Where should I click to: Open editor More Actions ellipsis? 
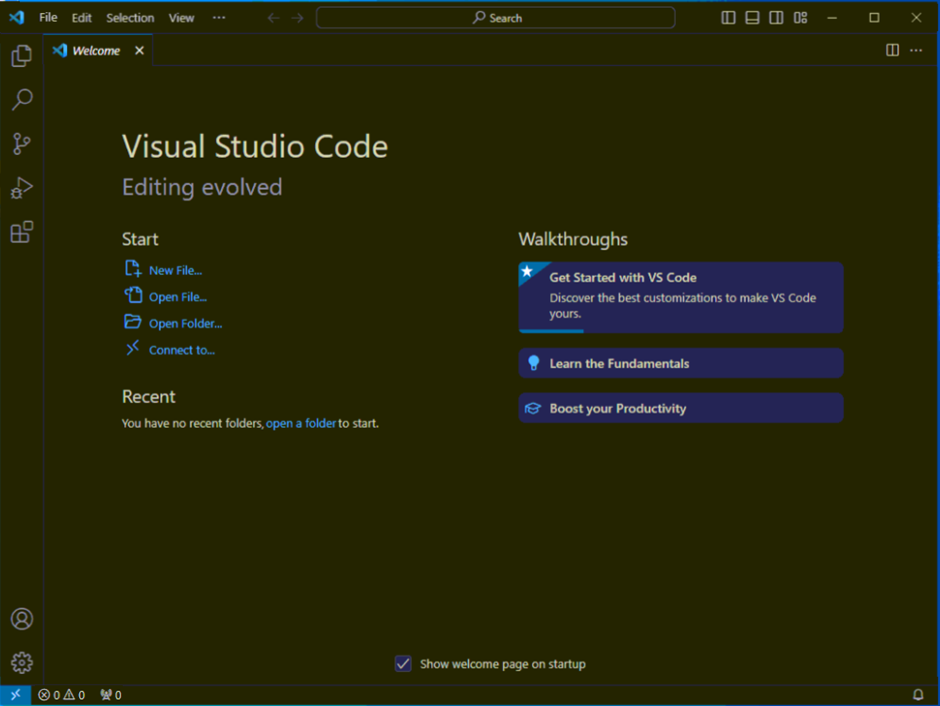[916, 50]
